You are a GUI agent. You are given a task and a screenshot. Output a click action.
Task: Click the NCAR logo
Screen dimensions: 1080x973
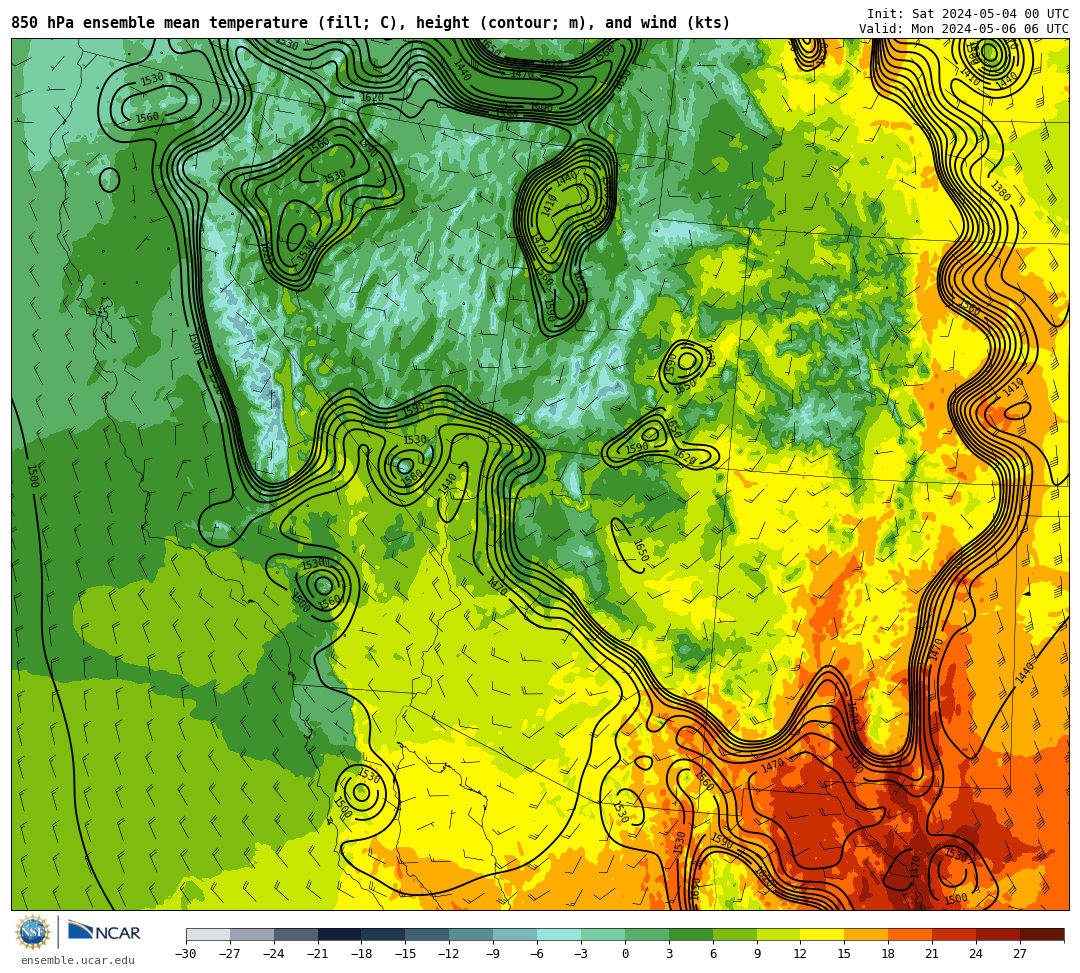pyautogui.click(x=105, y=932)
